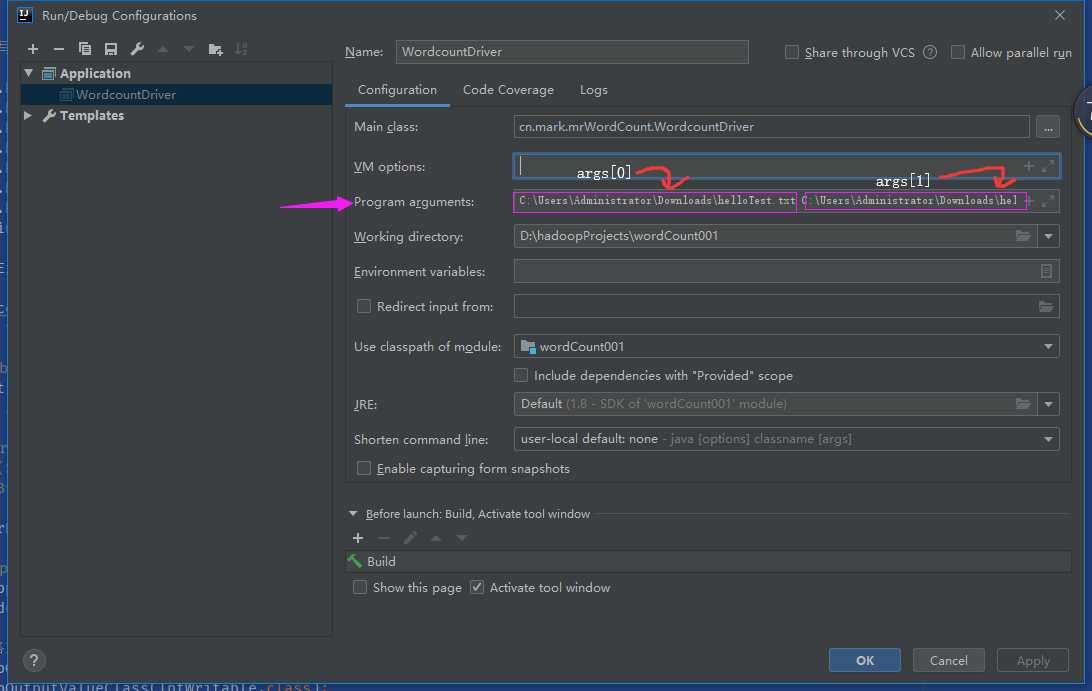The image size is (1092, 691).
Task: Remove configuration with minus icon
Action: pos(58,49)
